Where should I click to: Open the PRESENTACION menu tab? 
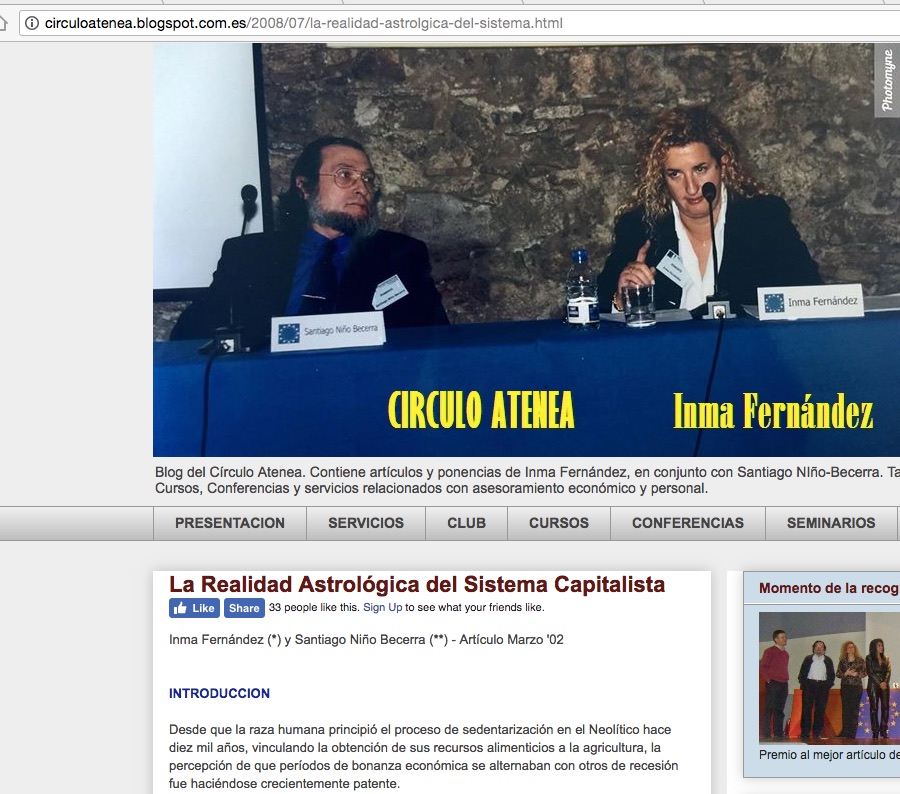[x=229, y=523]
